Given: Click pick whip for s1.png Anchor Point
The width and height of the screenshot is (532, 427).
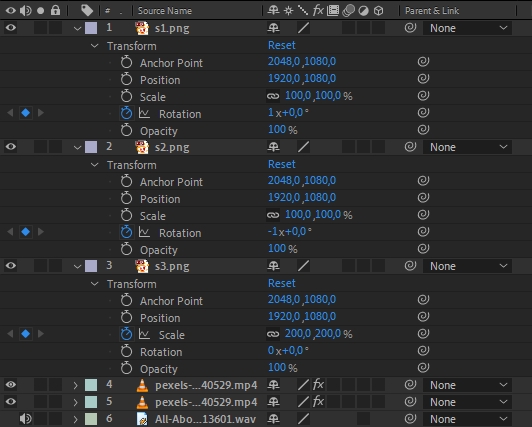Looking at the screenshot, I should coord(423,62).
